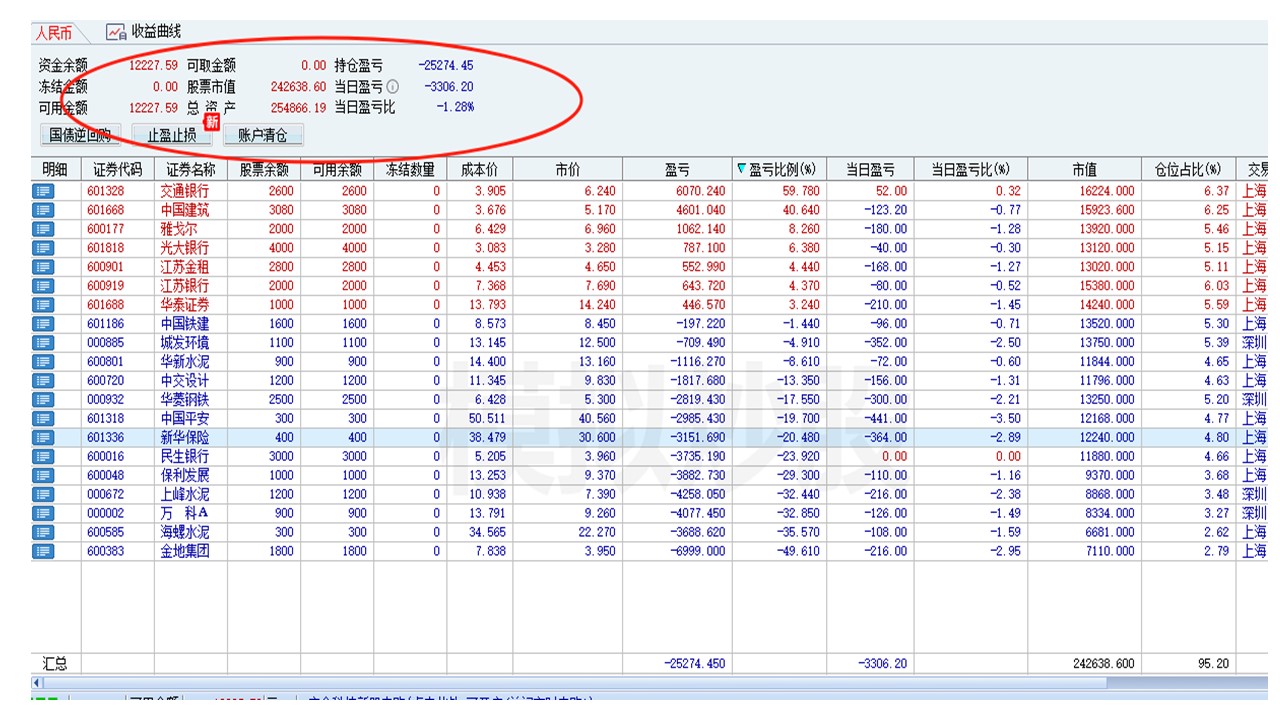Open details icon for 光大银行 row
Viewport: 1280px width, 720px height.
coord(43,248)
